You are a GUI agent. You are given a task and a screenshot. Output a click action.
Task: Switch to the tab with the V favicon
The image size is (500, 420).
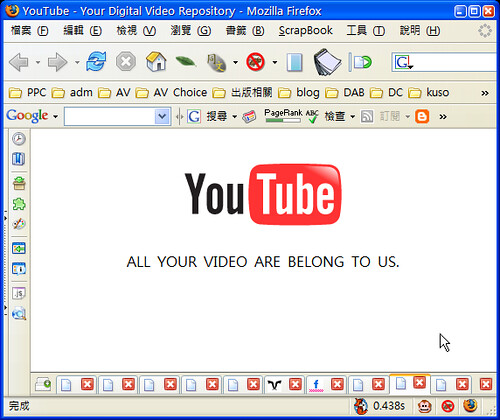274,385
